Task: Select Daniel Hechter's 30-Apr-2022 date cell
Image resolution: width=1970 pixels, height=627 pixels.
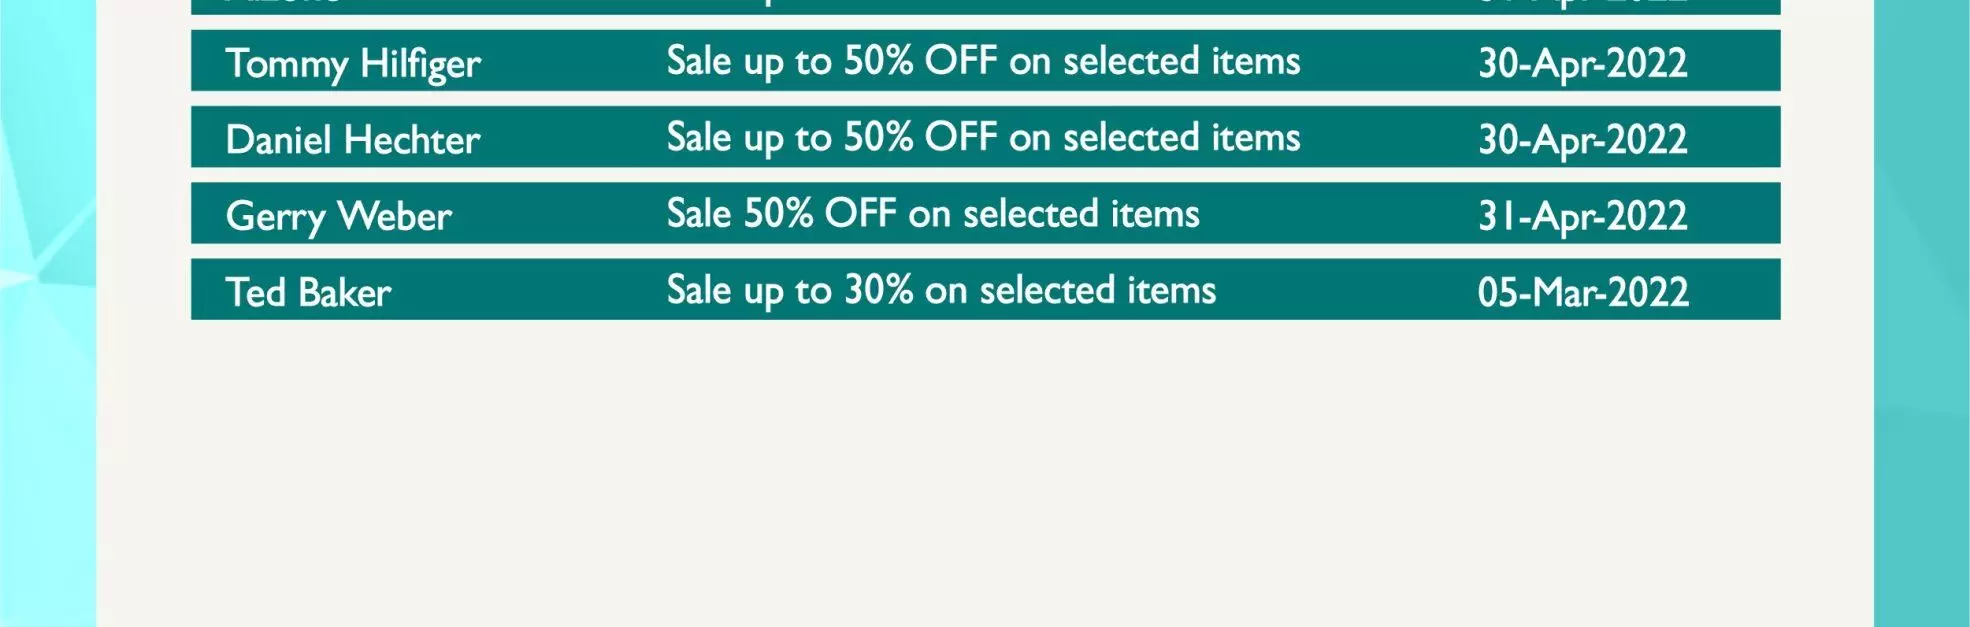Action: point(1583,139)
